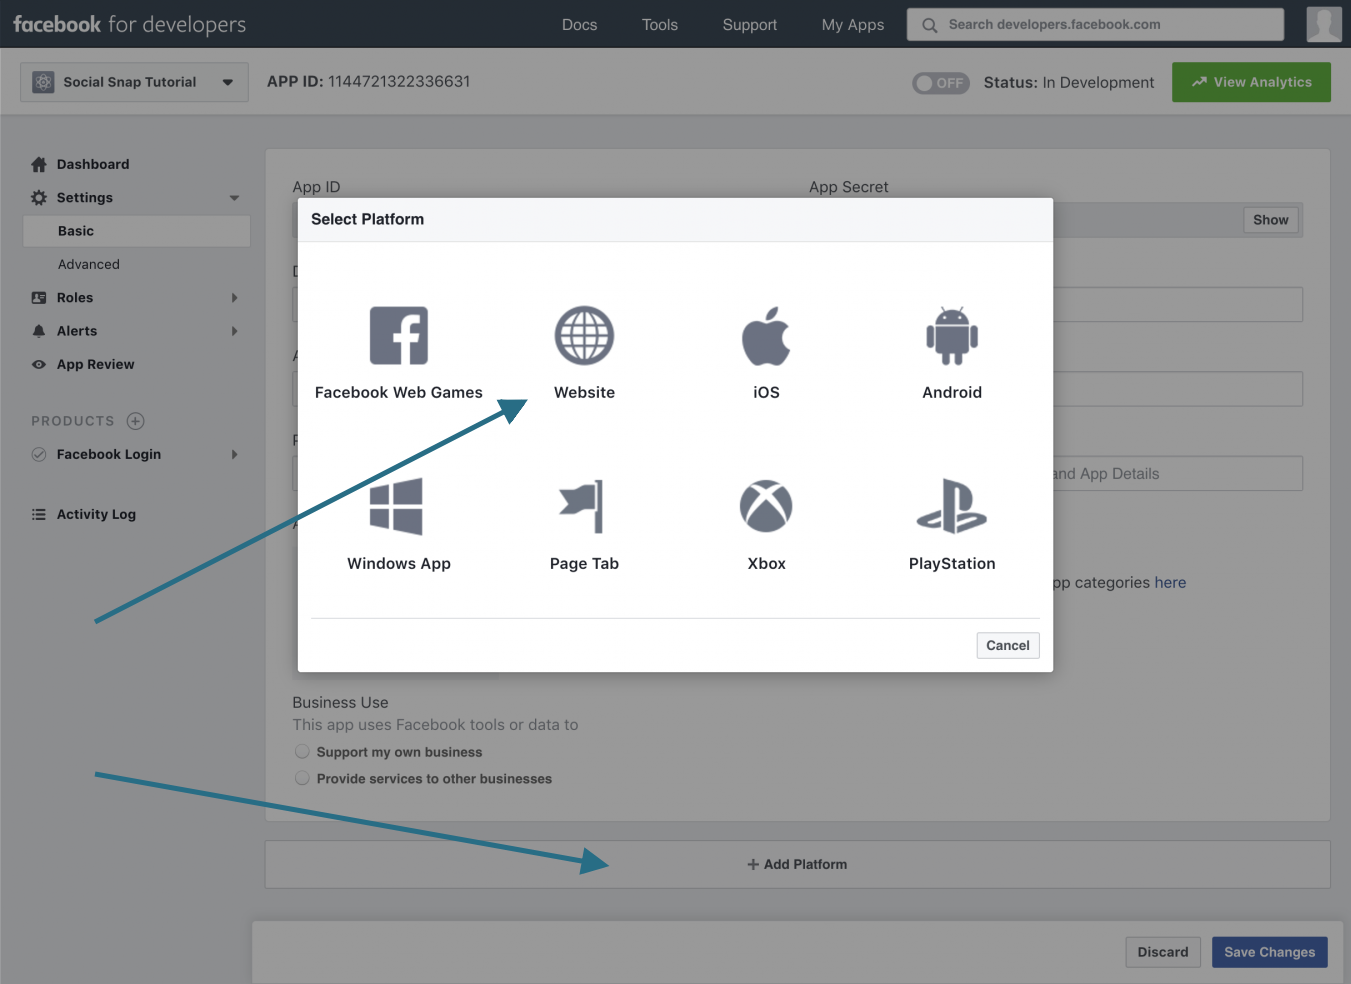Expand the Facebook Login product section
This screenshot has width=1351, height=984.
(234, 454)
